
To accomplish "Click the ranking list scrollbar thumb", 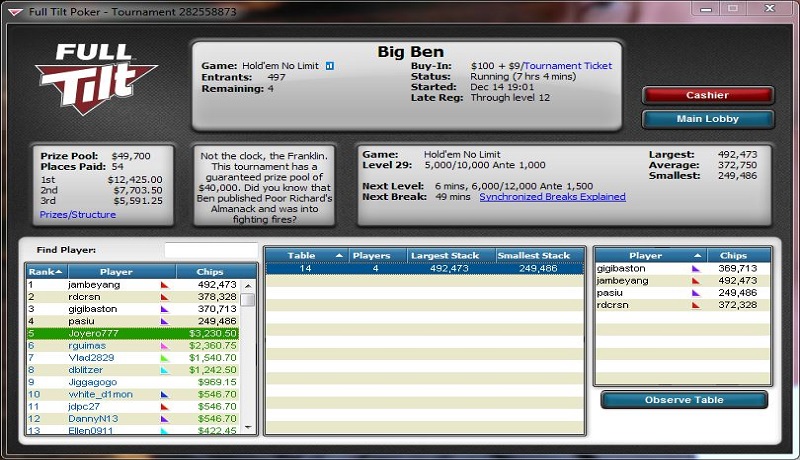I will pyautogui.click(x=248, y=299).
